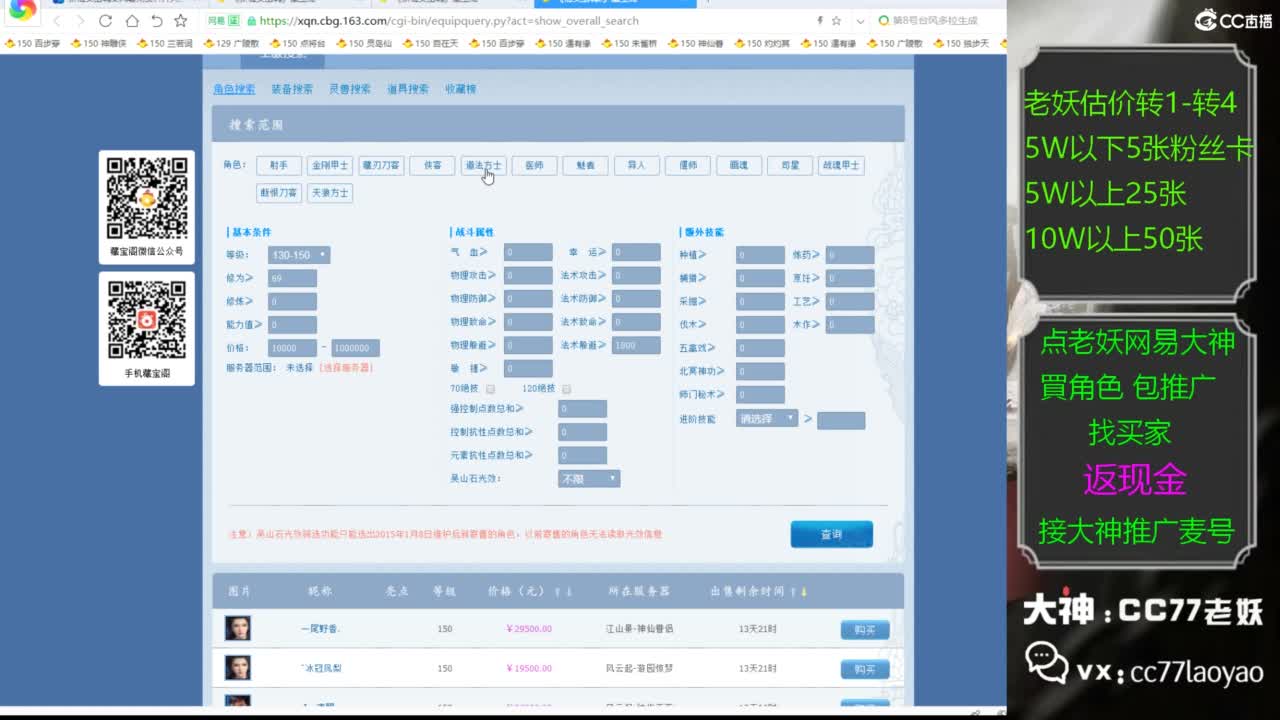This screenshot has width=1280, height=720.
Task: Enable the 70绝技 checkbox
Action: (x=490, y=389)
